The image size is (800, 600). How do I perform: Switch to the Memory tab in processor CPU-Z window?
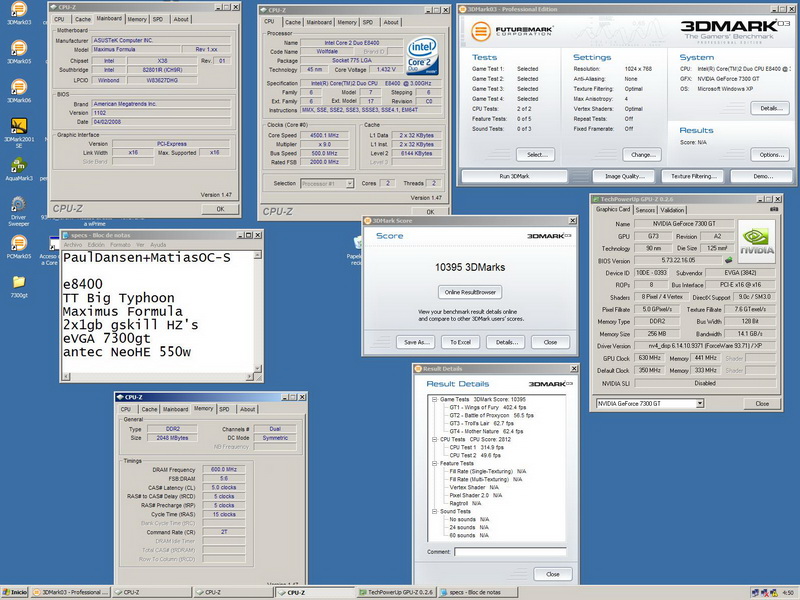346,22
